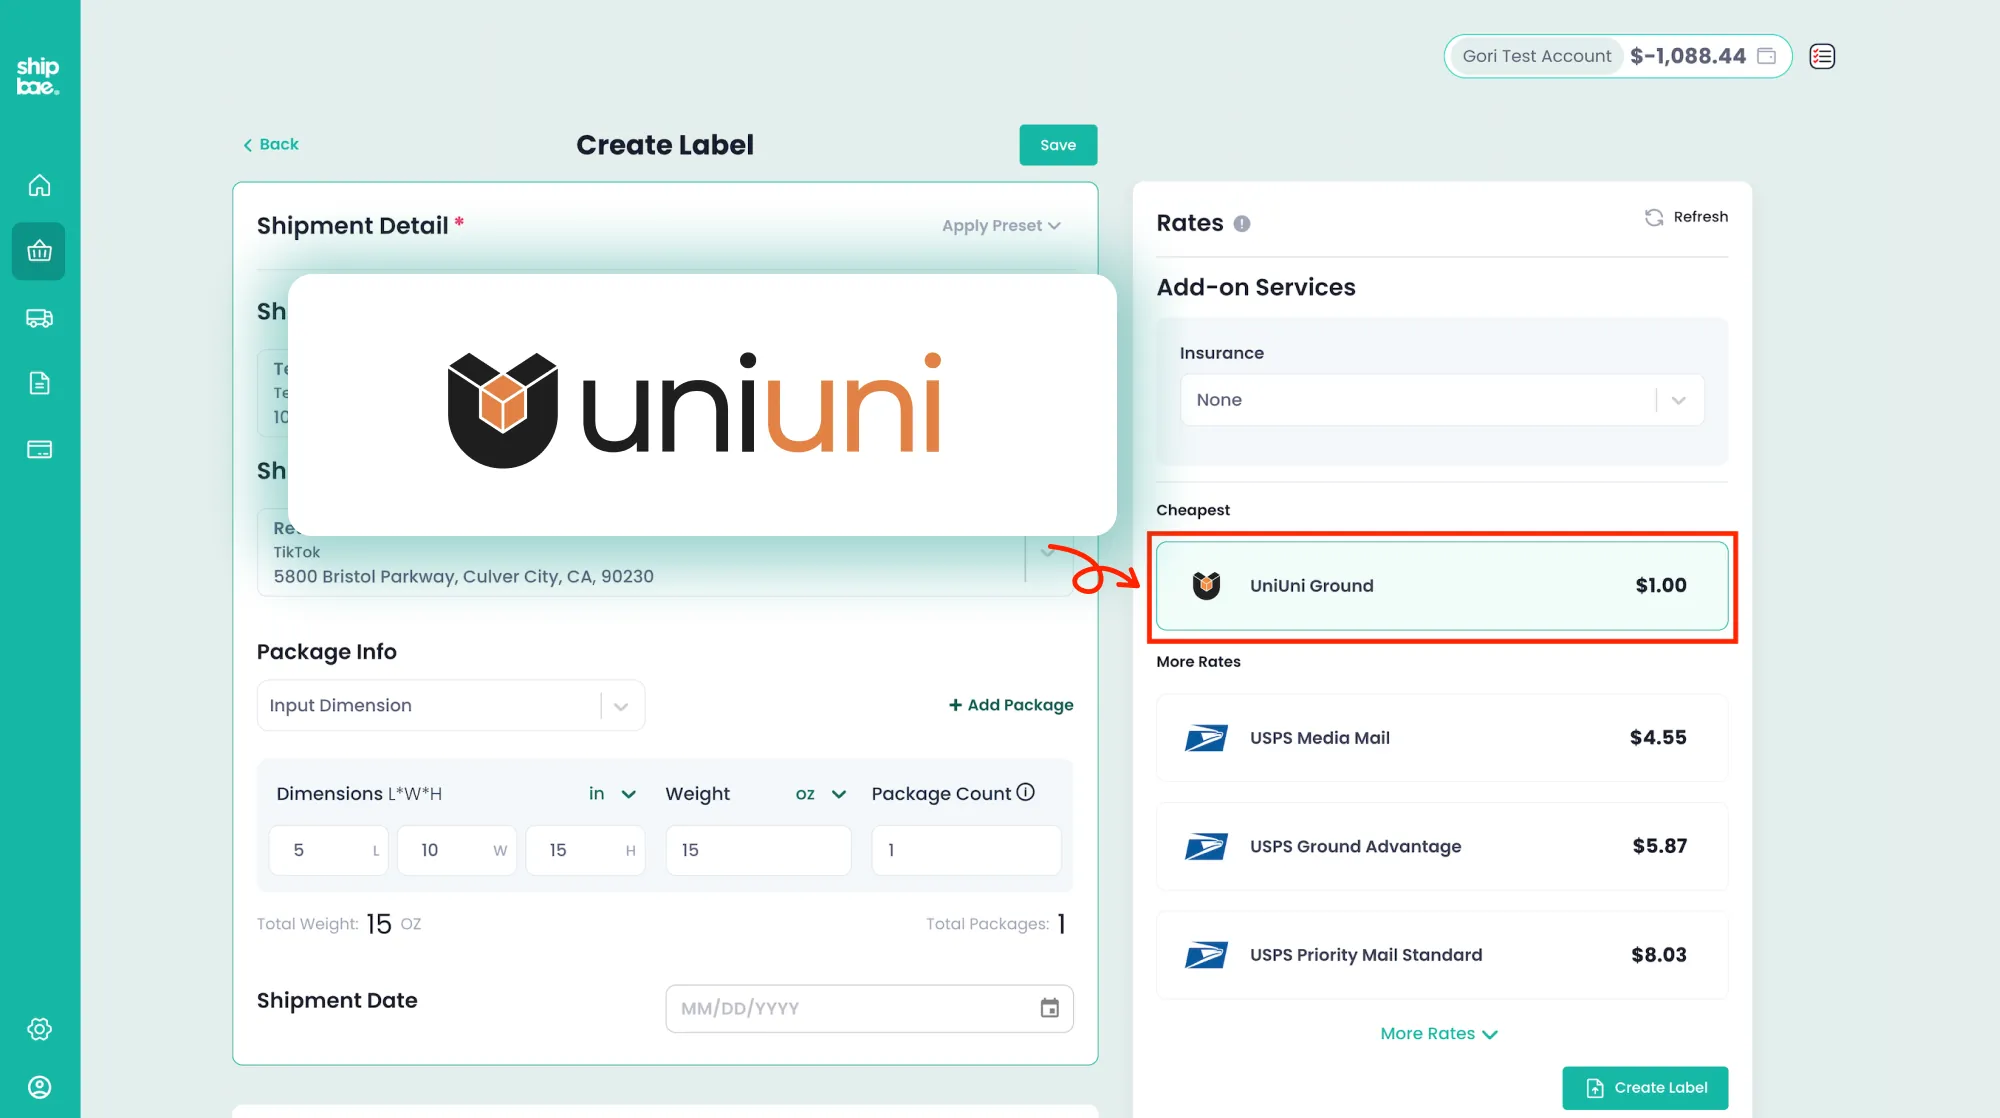Select the UniUni Ground $1.00 rate
This screenshot has width=2000, height=1118.
[x=1442, y=586]
